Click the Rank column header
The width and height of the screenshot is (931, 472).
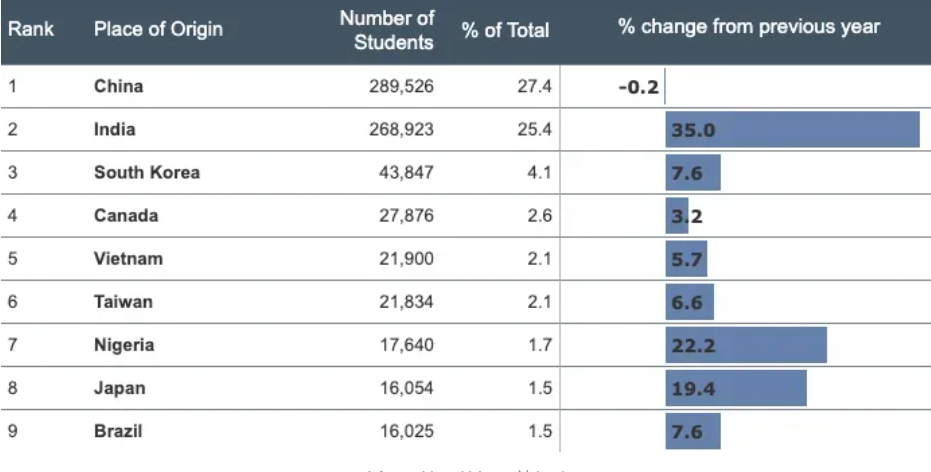tap(31, 29)
